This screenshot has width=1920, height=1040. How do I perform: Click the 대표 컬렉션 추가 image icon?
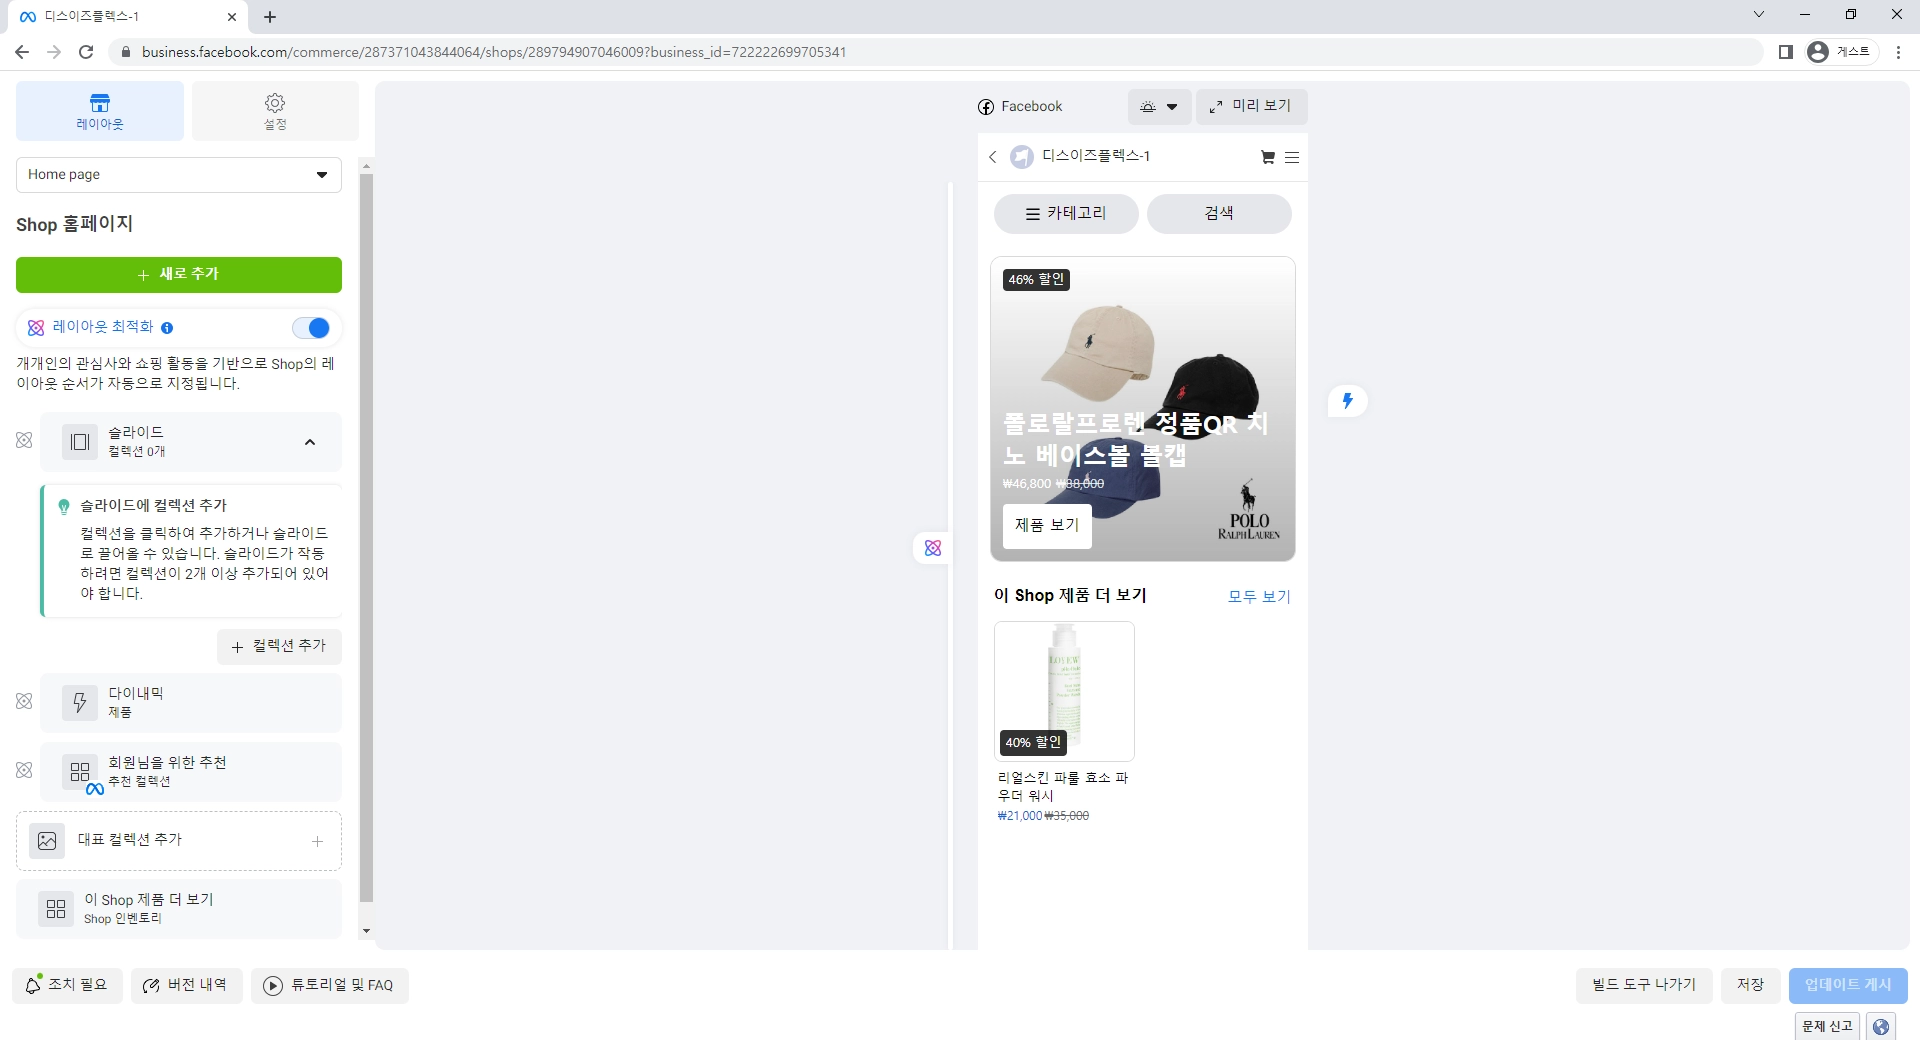pyautogui.click(x=47, y=841)
